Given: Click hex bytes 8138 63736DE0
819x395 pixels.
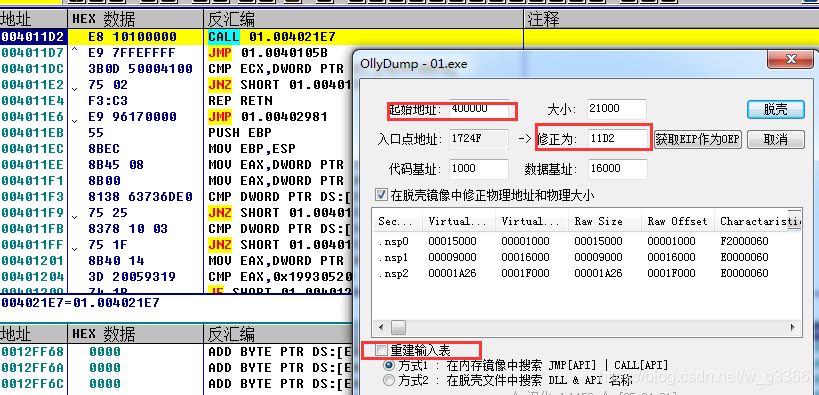Looking at the screenshot, I should coord(140,197).
